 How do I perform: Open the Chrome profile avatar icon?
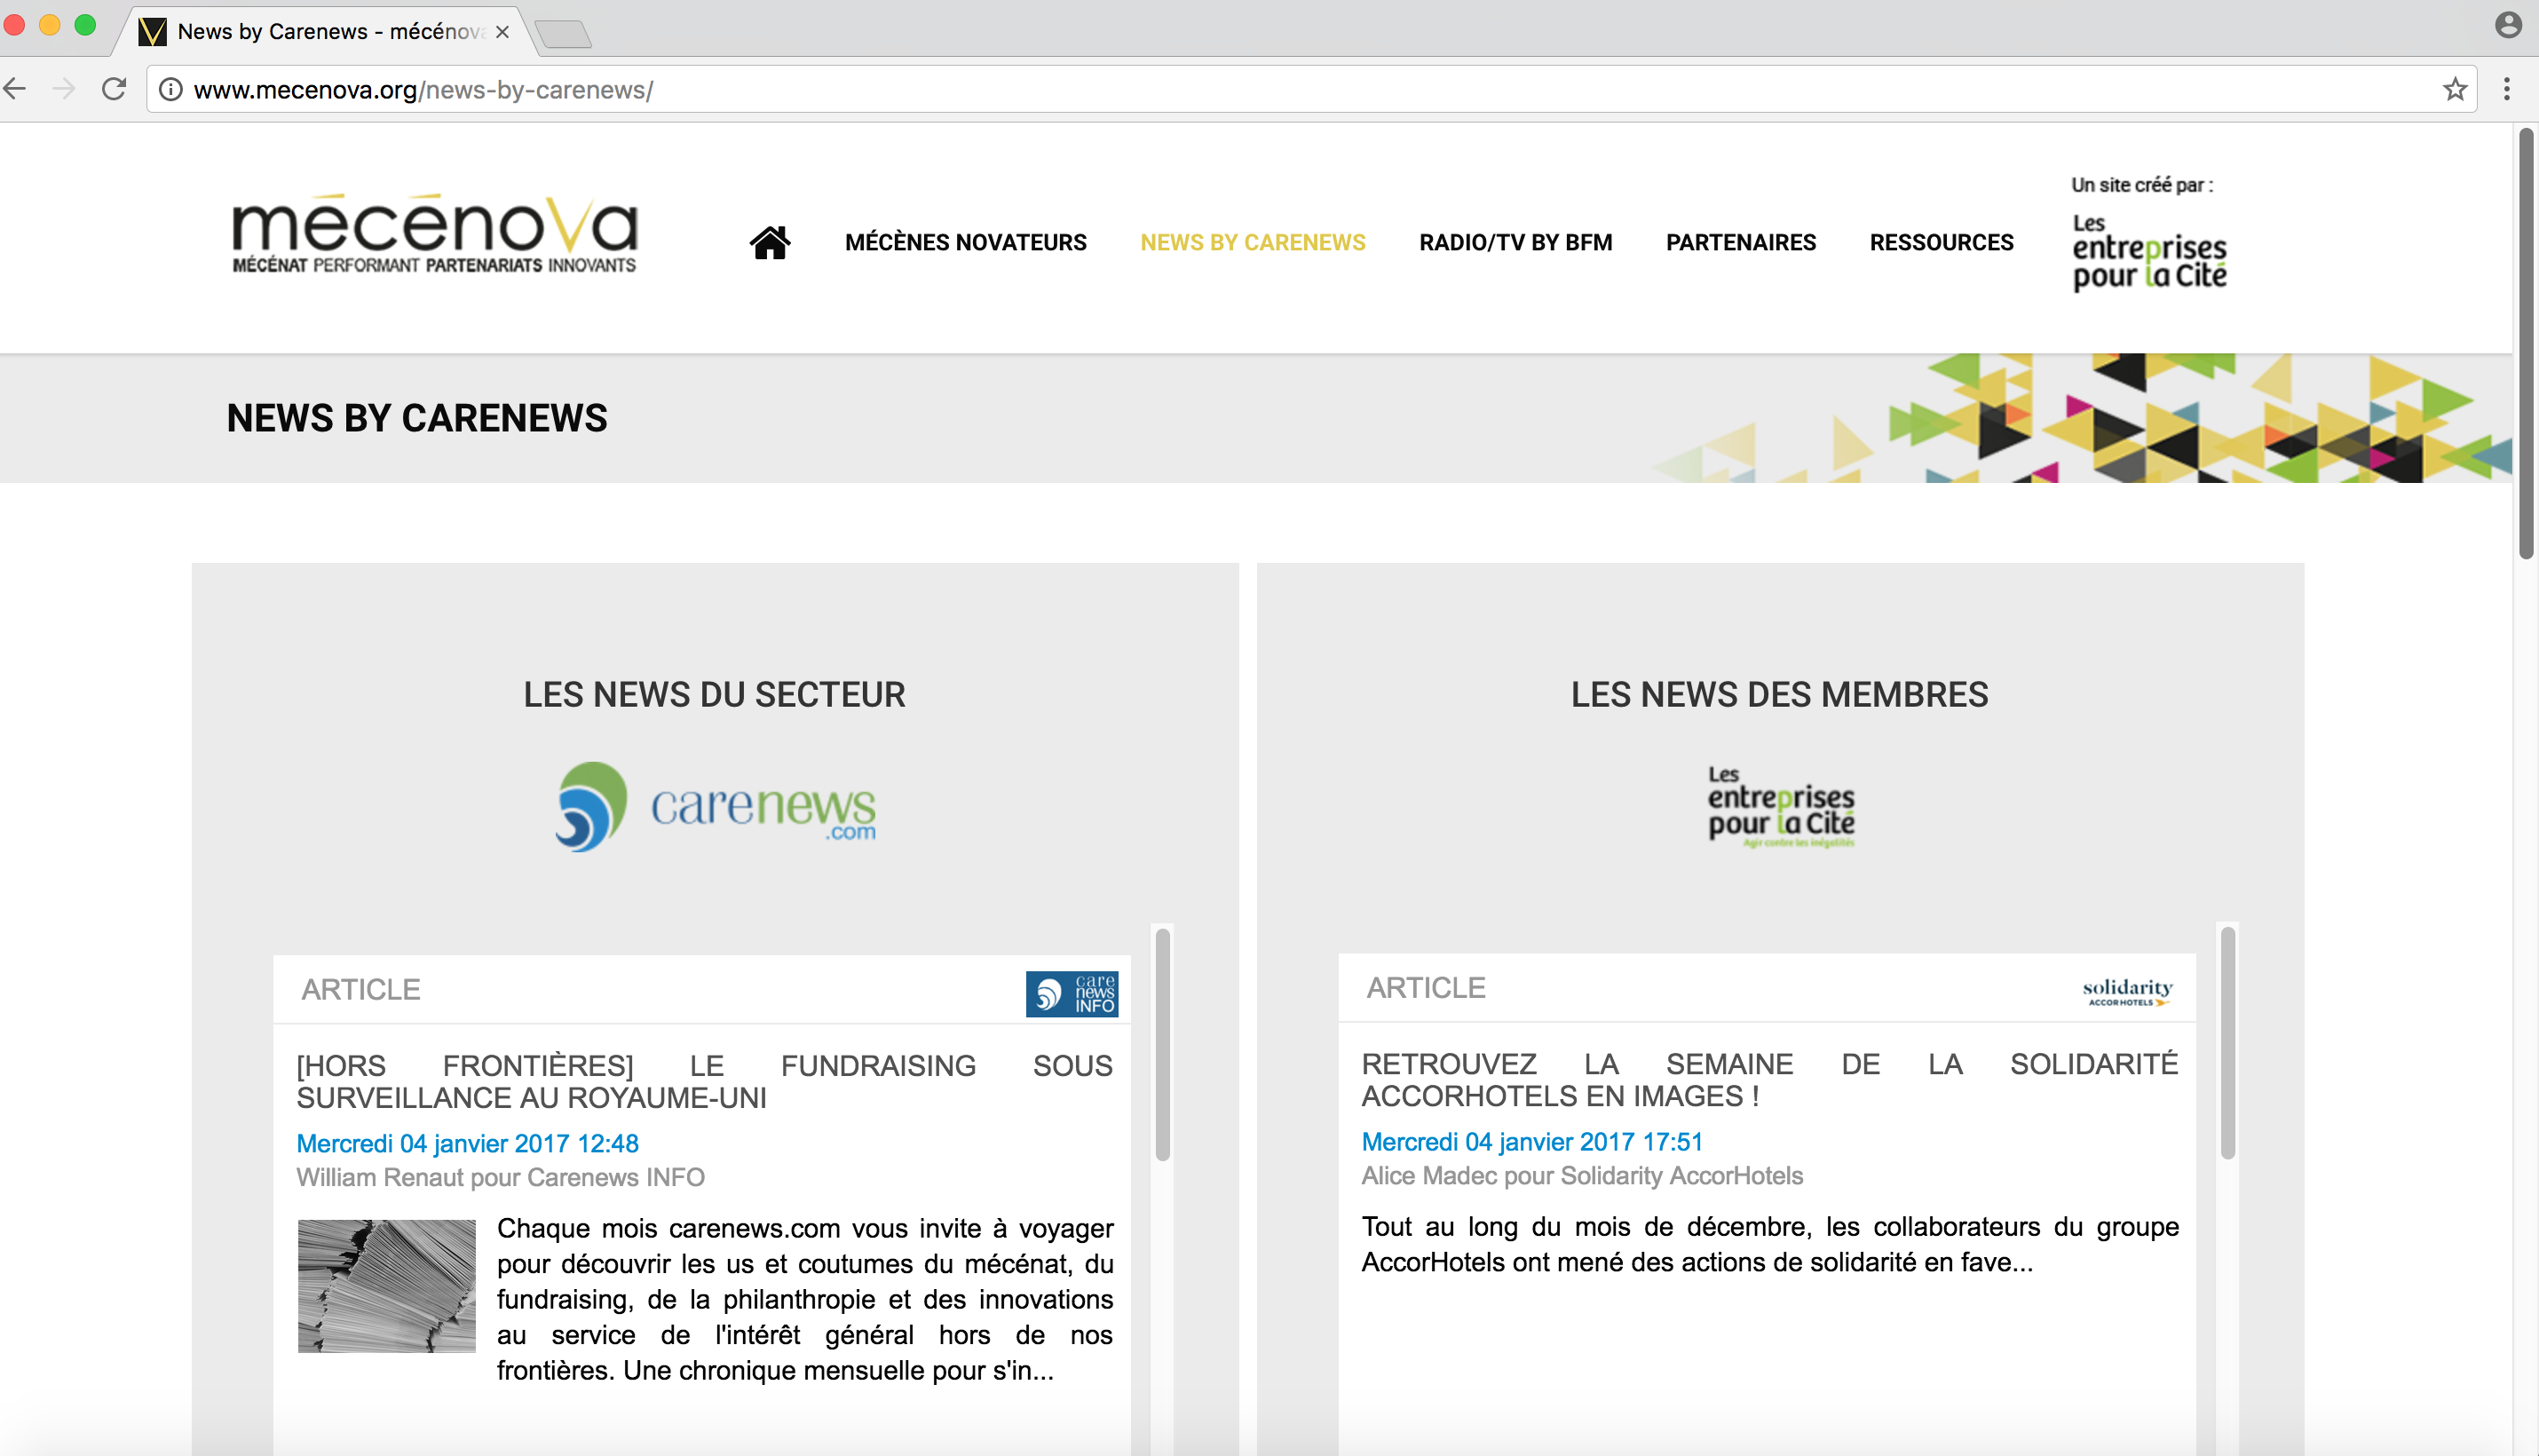[2508, 25]
